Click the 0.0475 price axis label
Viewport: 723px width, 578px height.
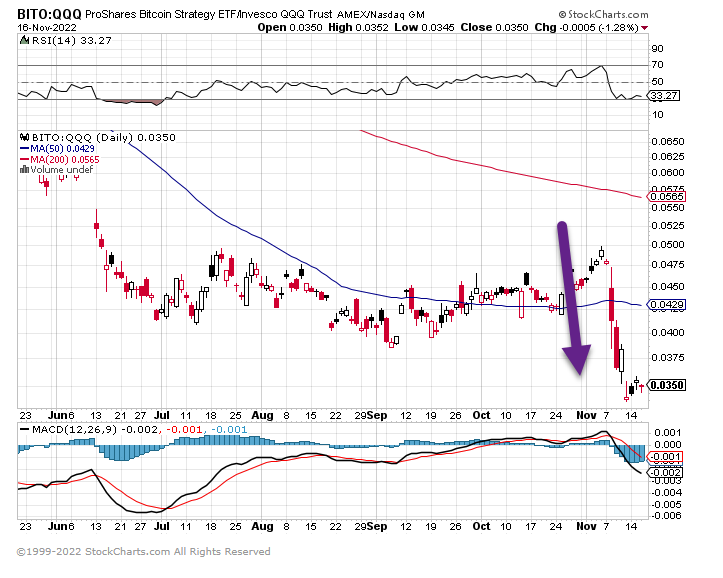pos(668,265)
